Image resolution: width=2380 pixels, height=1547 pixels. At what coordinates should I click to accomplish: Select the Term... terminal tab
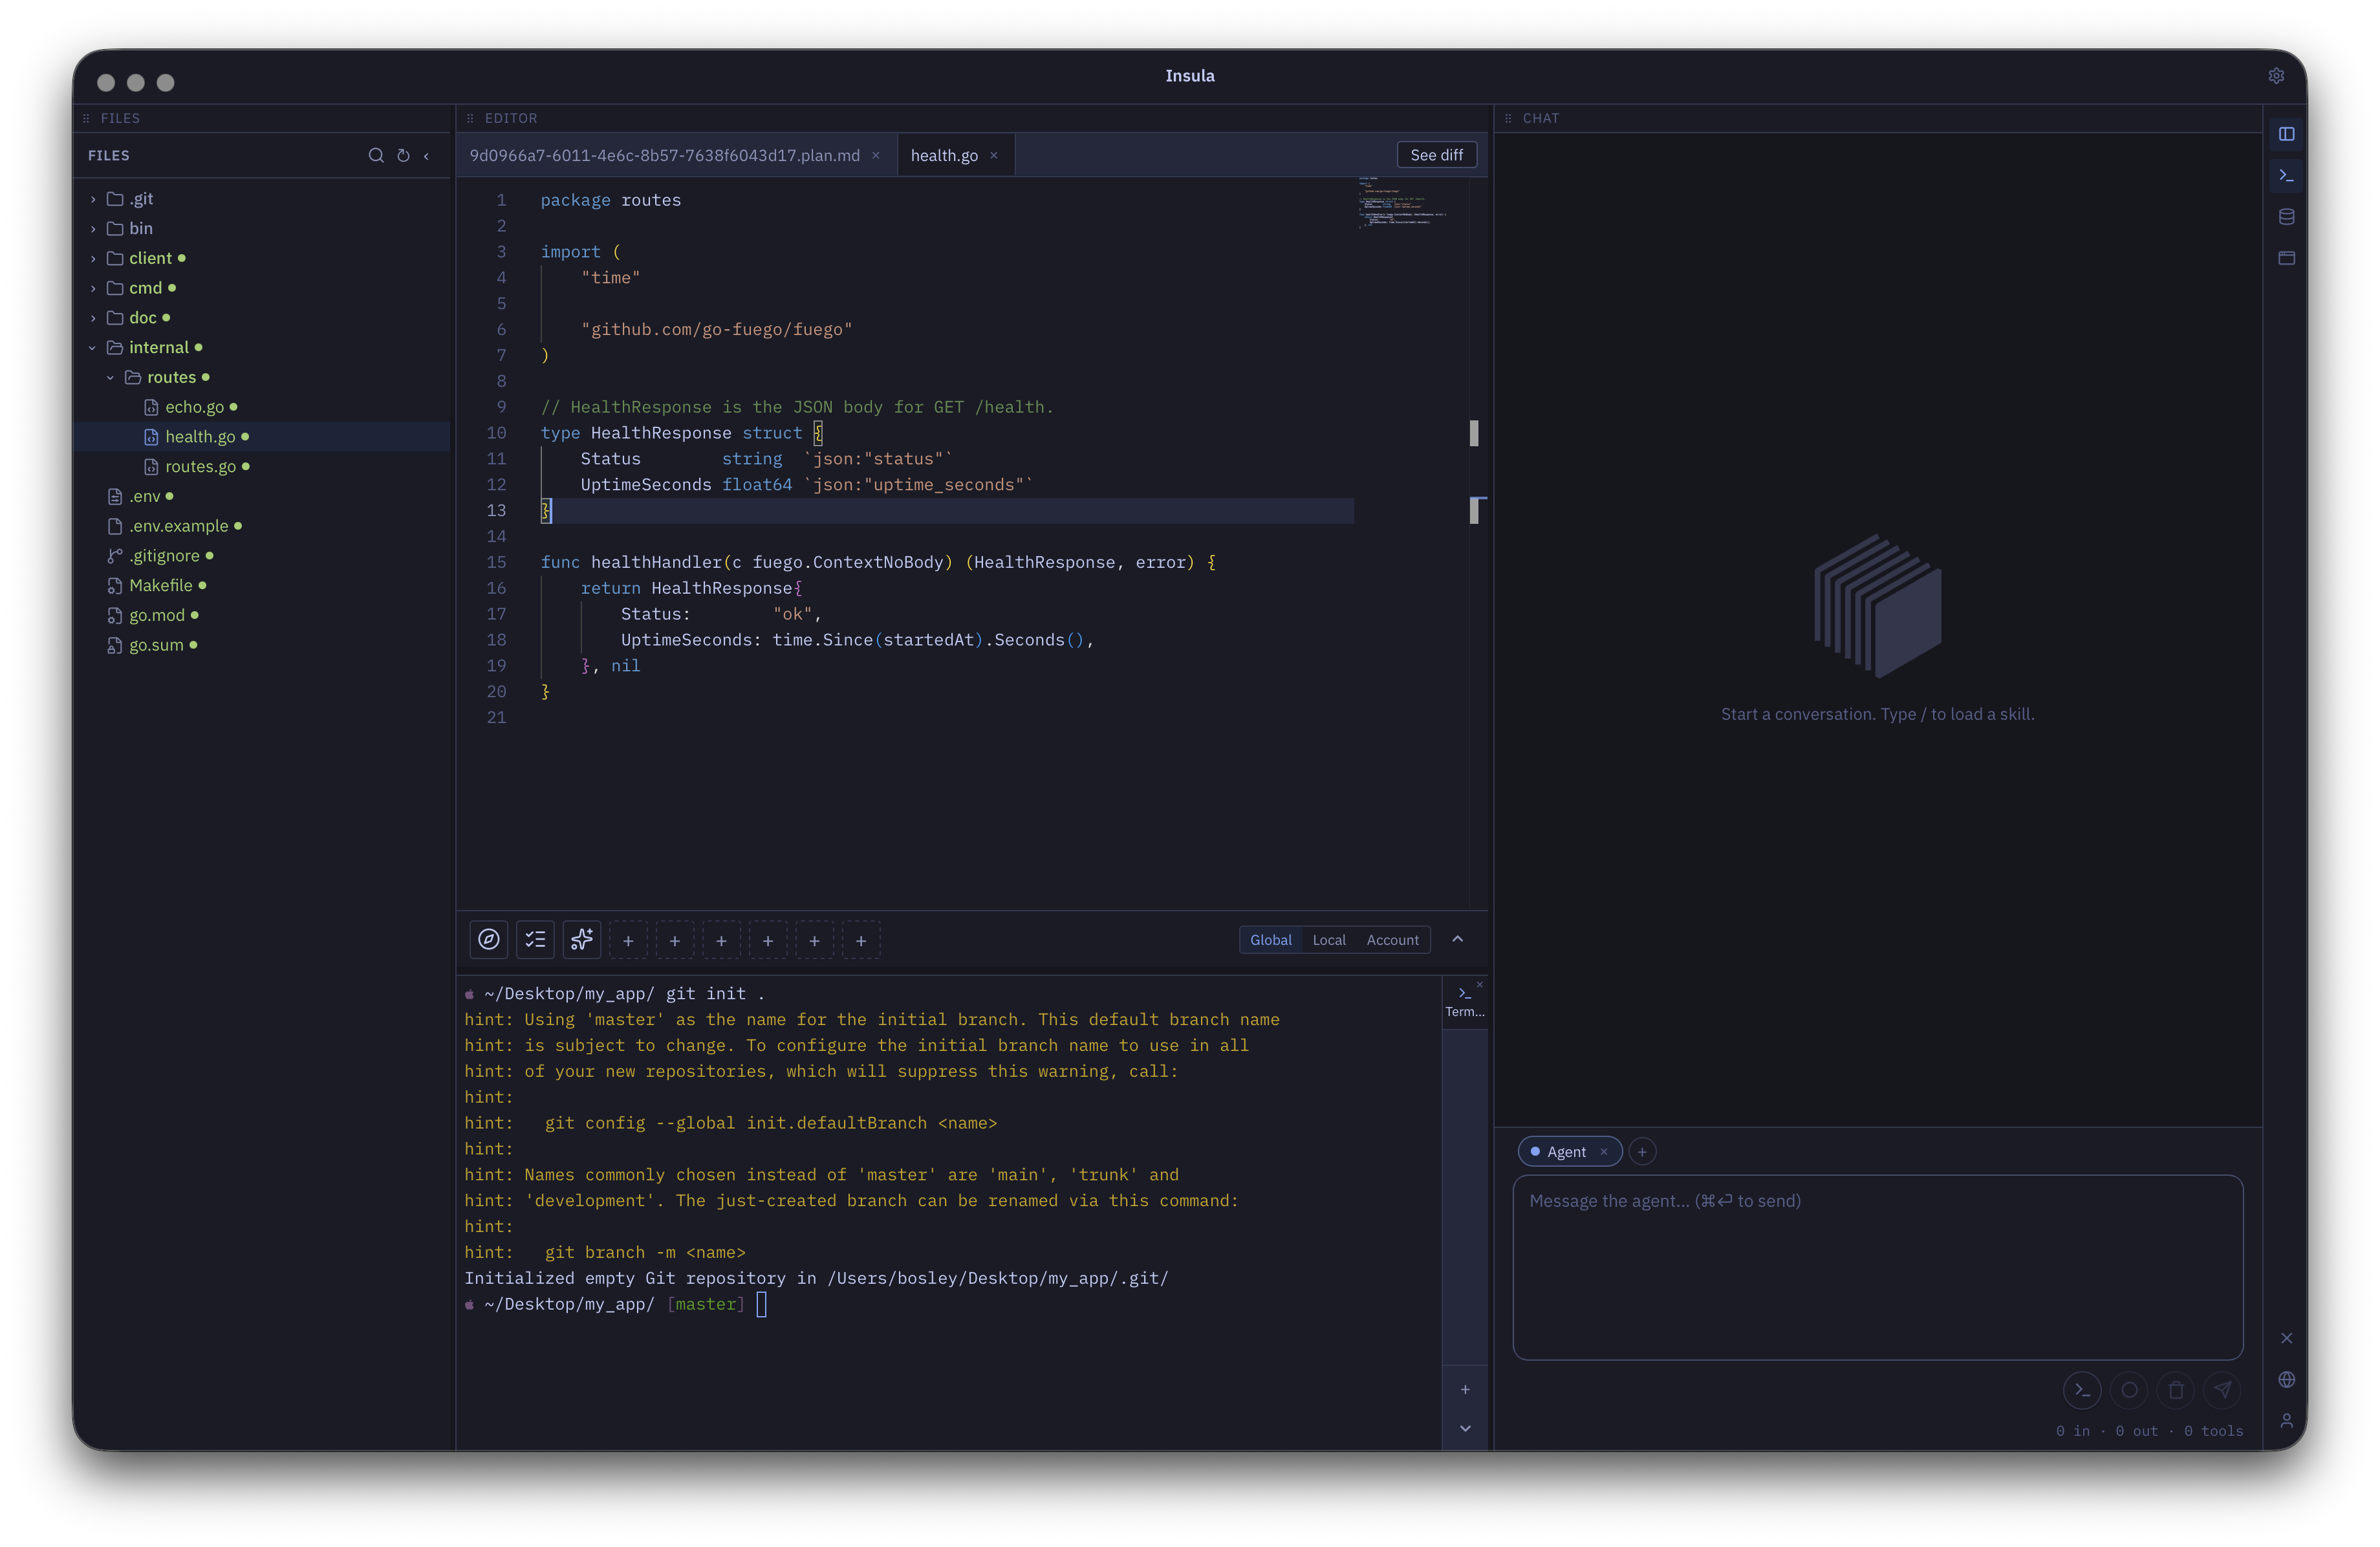pyautogui.click(x=1465, y=1002)
